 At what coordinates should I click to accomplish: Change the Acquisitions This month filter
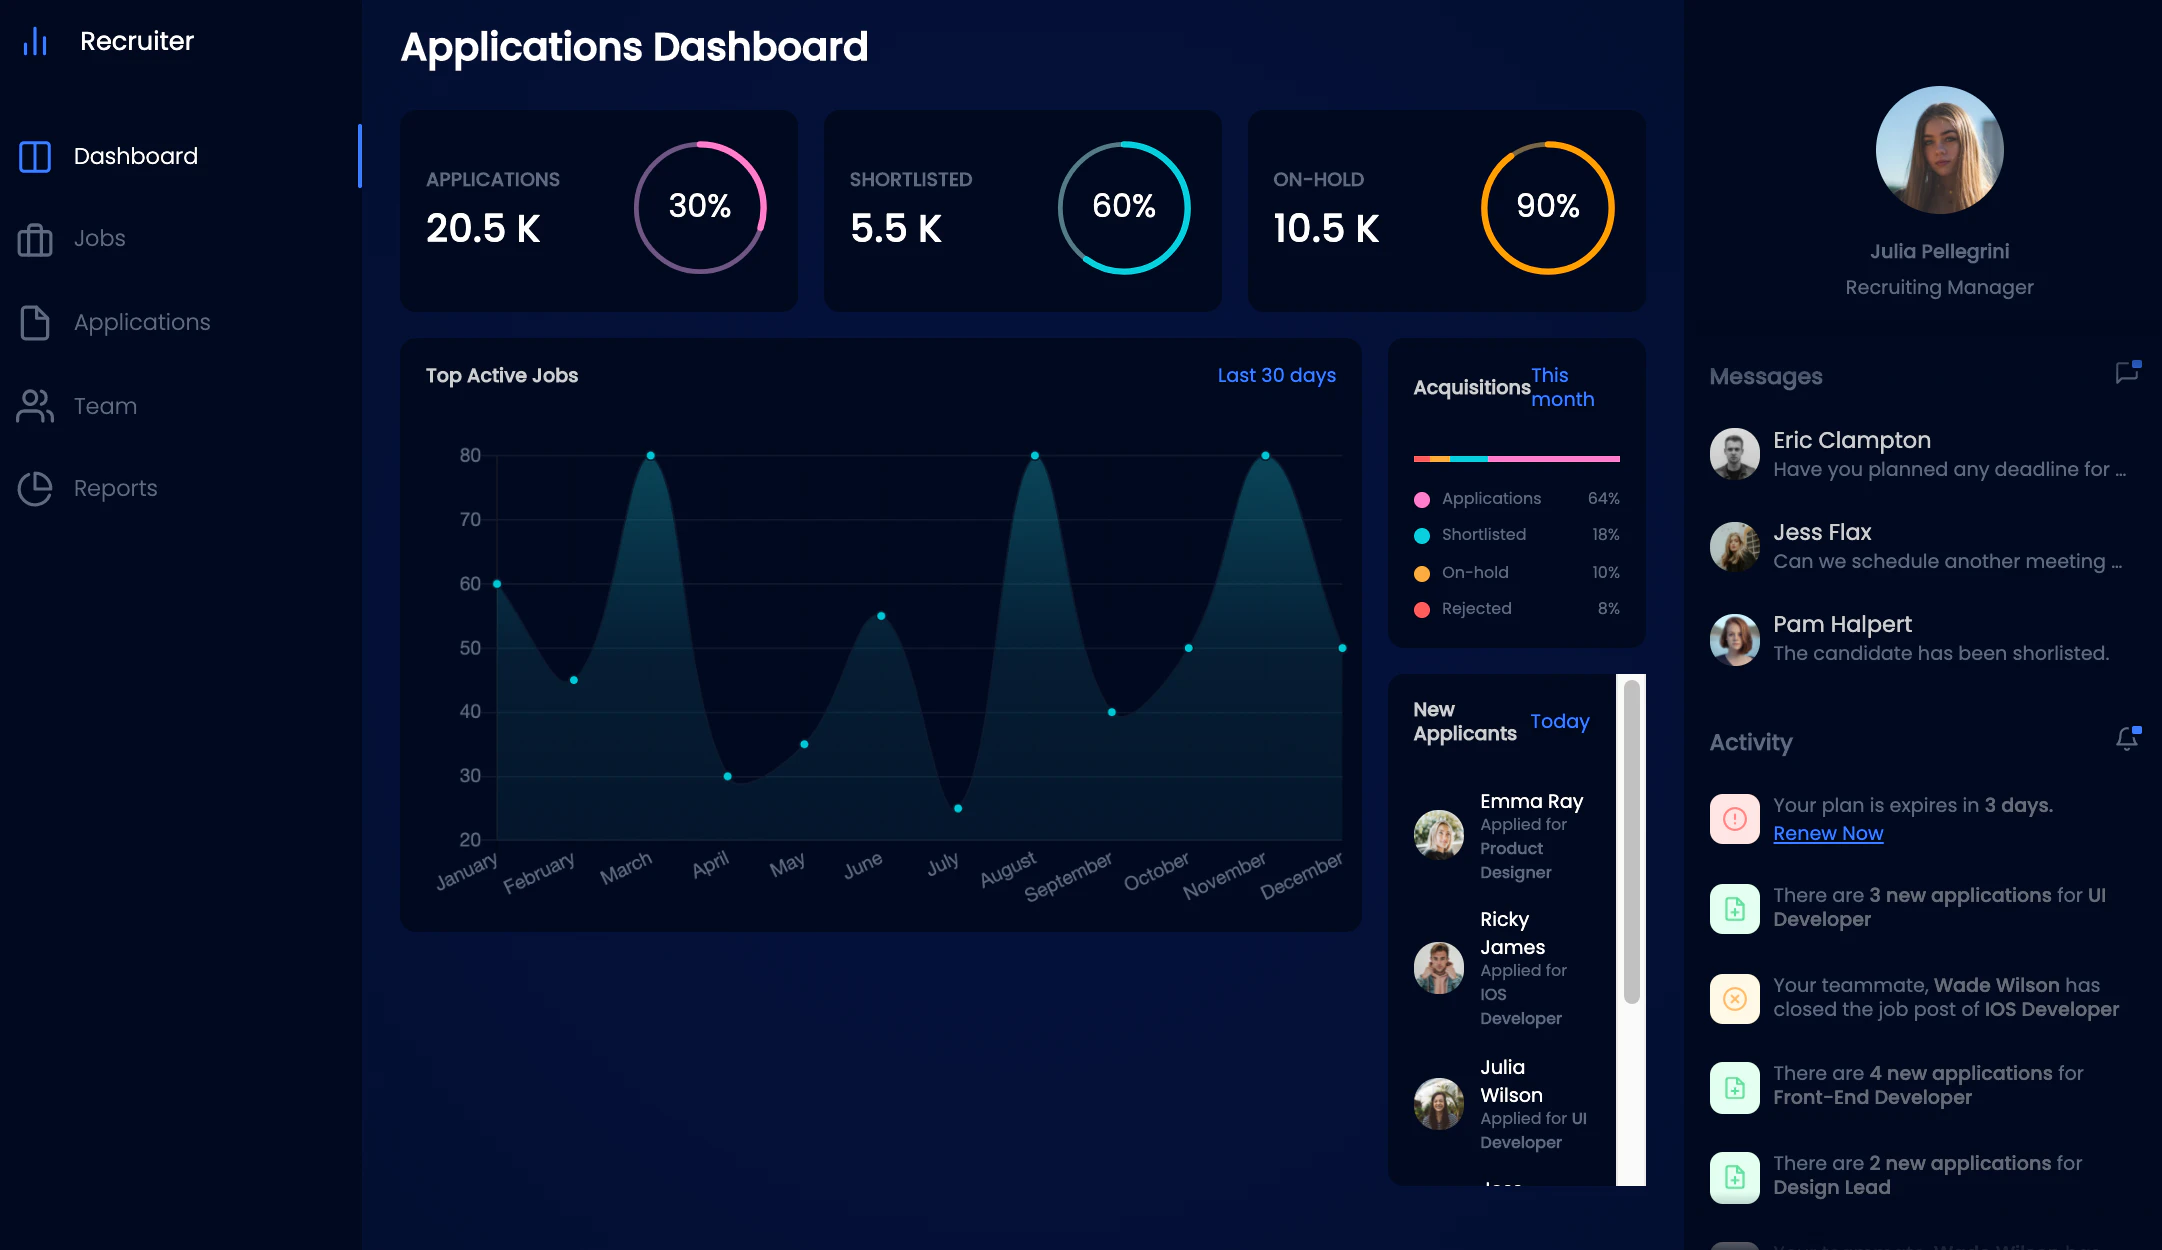tap(1562, 387)
